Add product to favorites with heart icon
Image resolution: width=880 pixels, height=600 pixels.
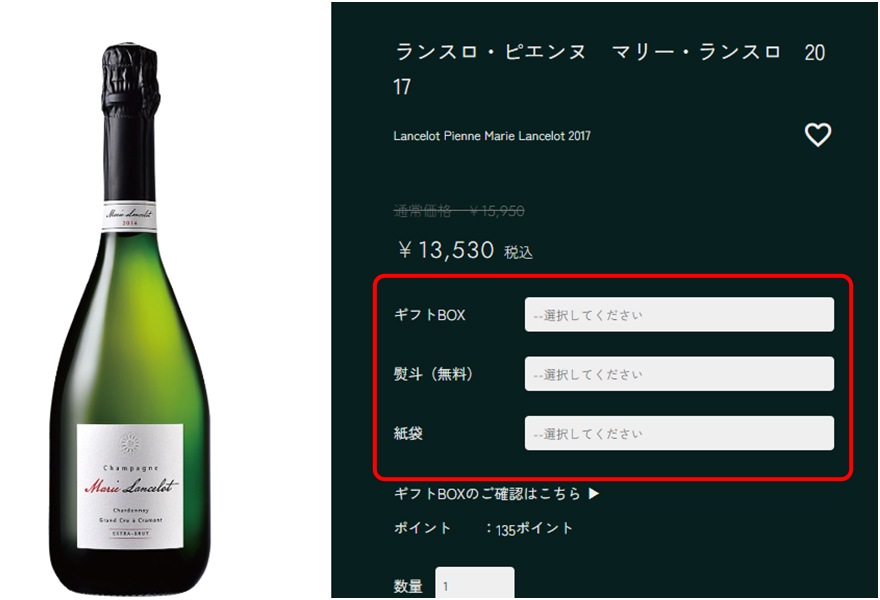818,135
